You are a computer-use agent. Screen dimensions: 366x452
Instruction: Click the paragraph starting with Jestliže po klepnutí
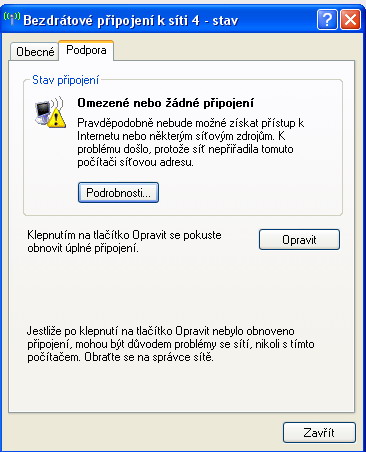tap(171, 344)
